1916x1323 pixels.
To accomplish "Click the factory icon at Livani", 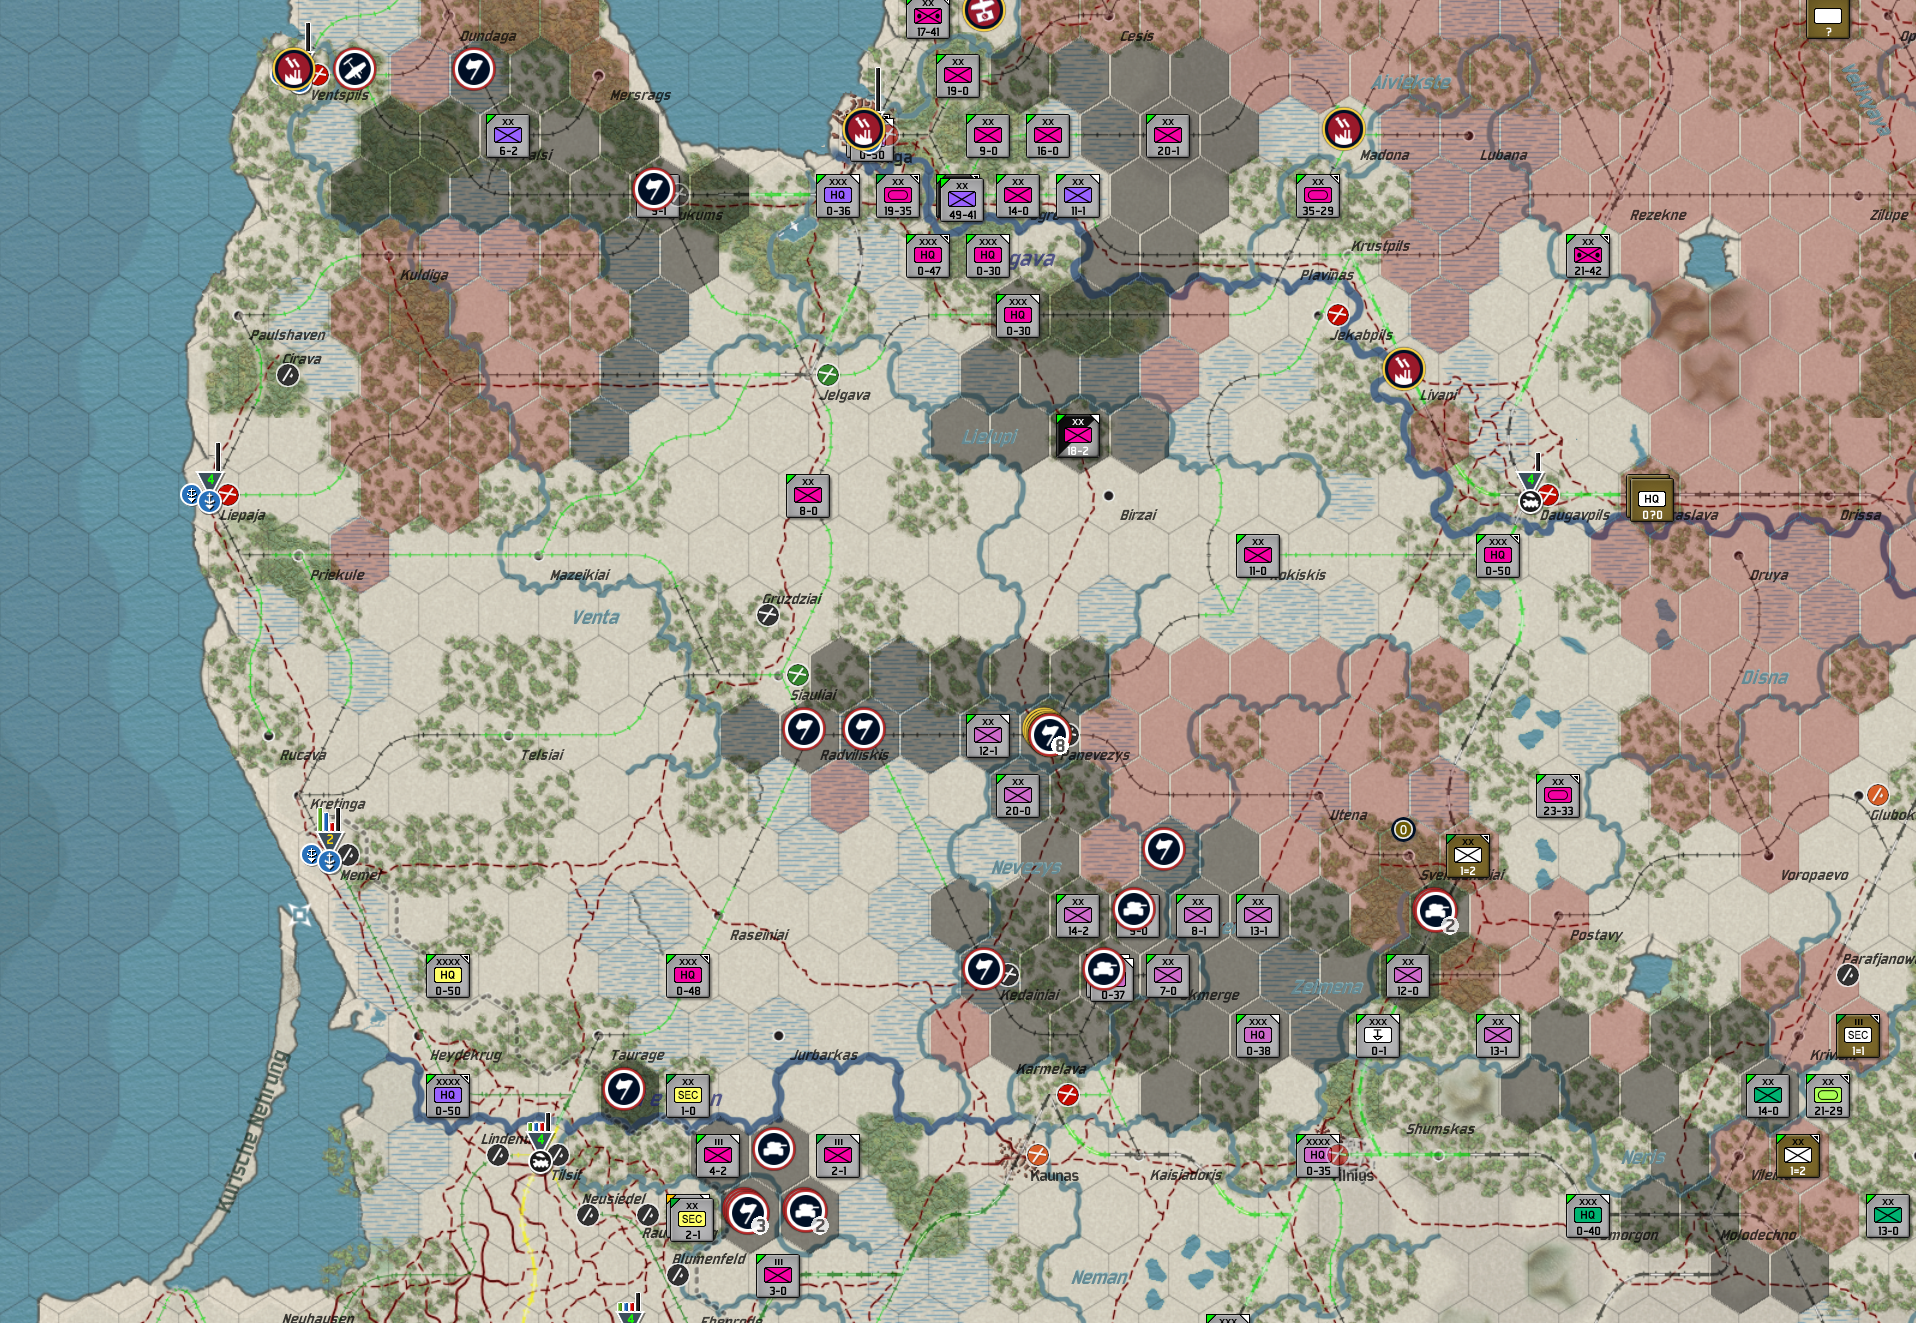I will (x=1403, y=369).
